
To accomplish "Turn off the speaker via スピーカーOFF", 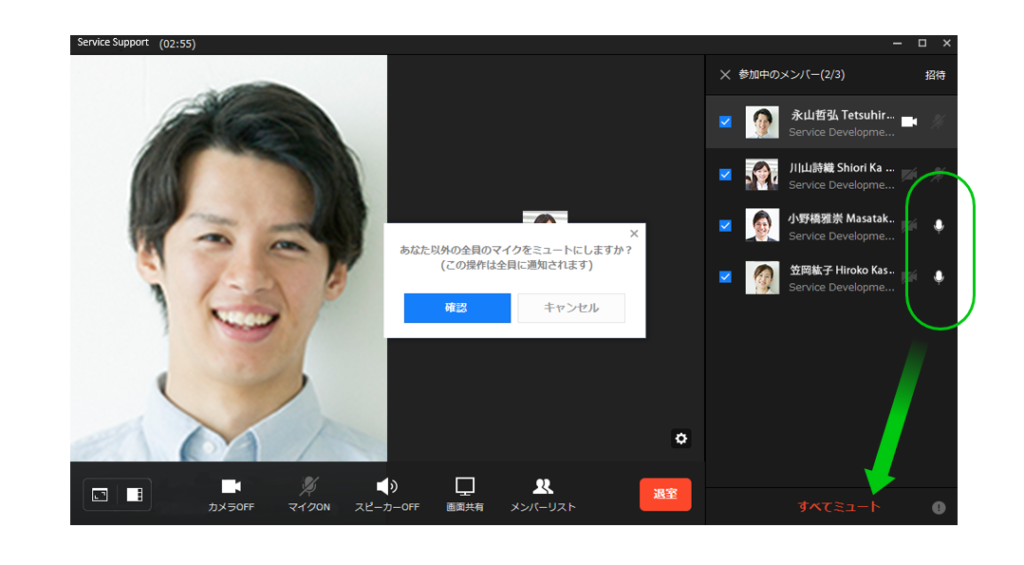I will point(387,487).
